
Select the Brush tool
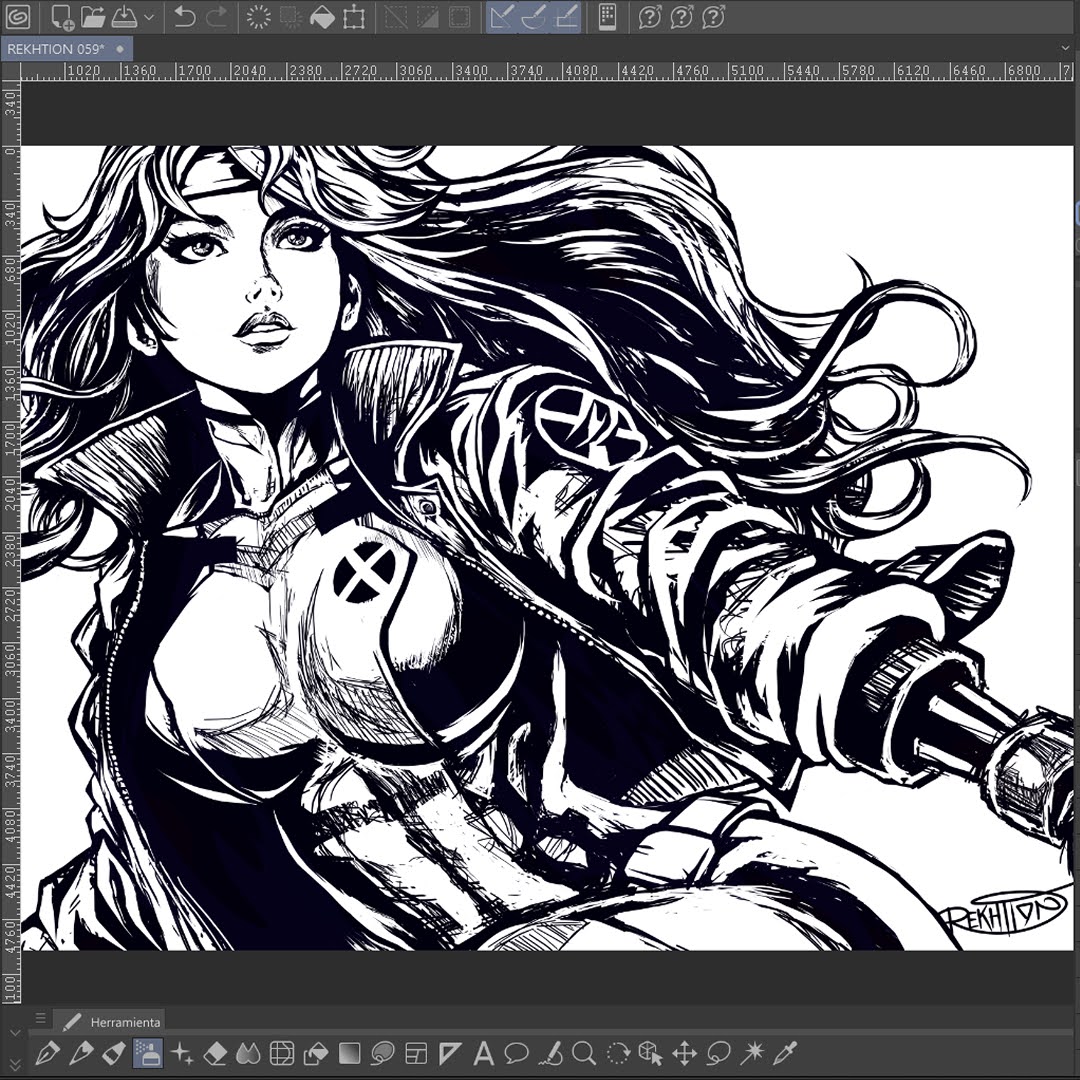click(114, 1053)
